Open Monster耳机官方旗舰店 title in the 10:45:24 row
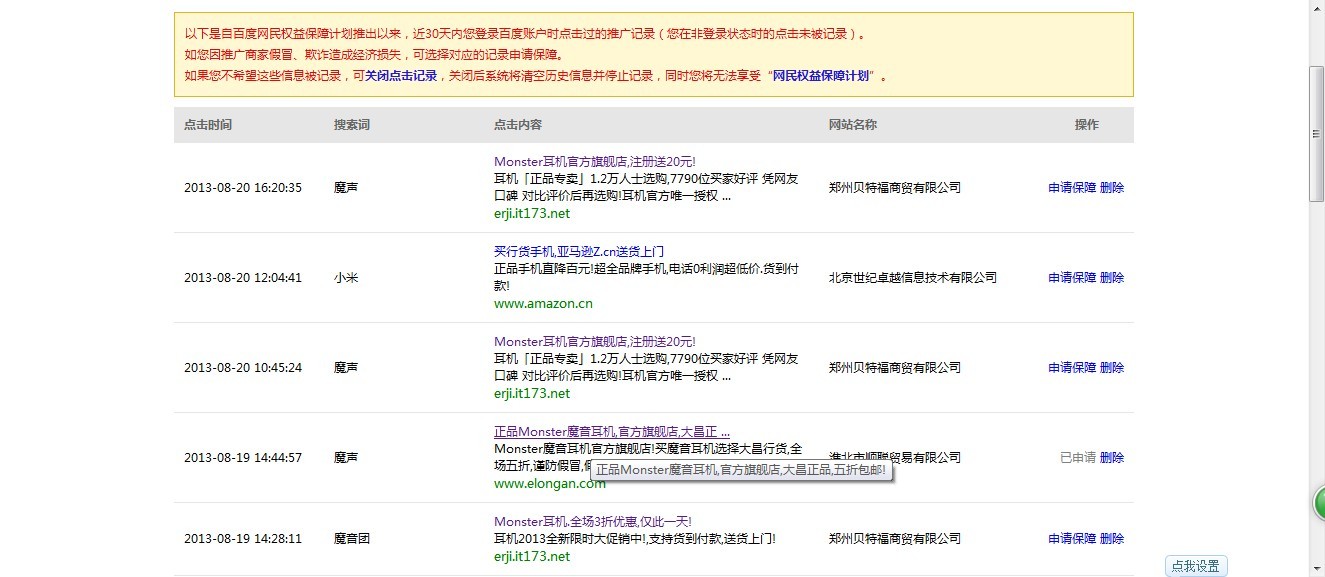 pos(594,342)
